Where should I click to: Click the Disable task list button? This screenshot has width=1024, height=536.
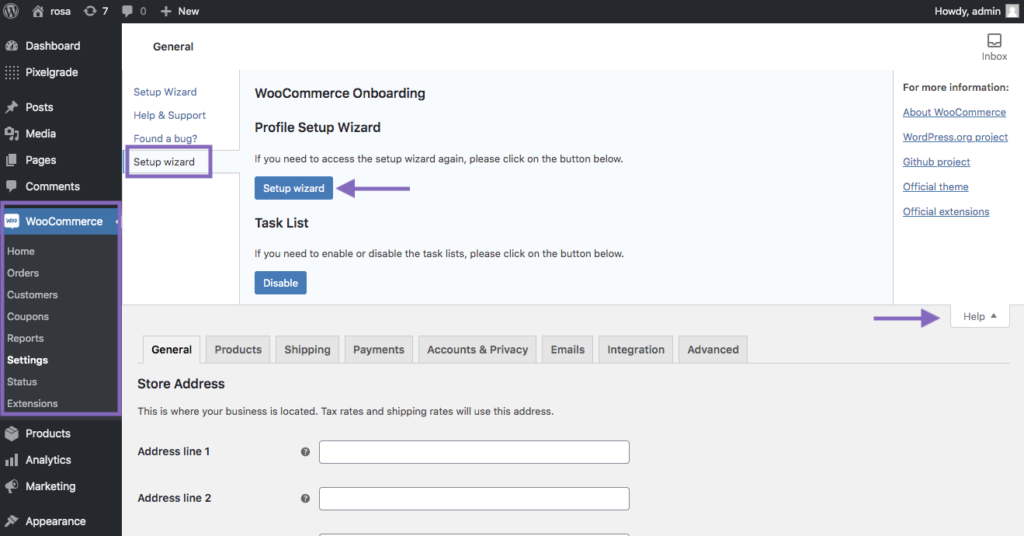[280, 283]
